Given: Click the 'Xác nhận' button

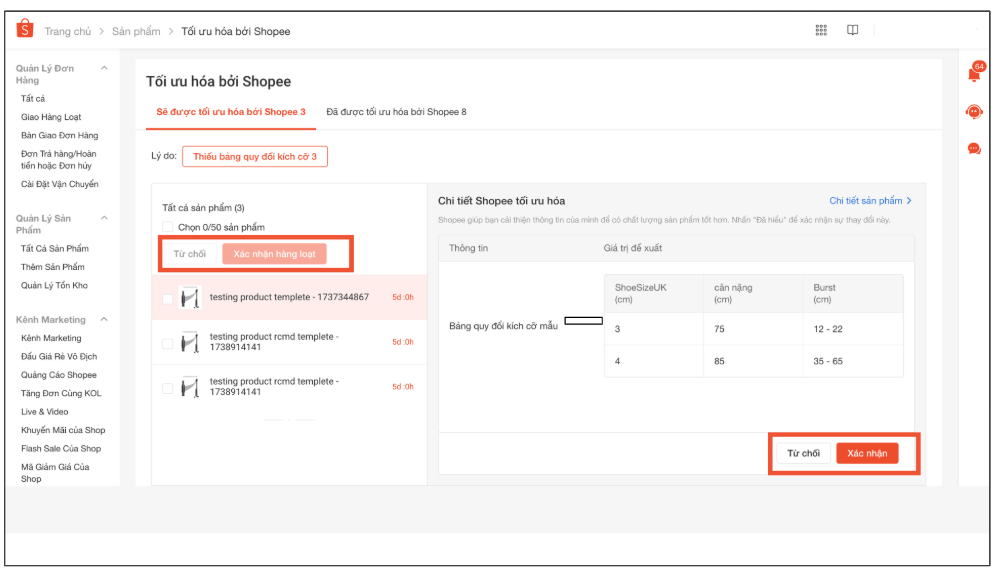Looking at the screenshot, I should pos(867,453).
